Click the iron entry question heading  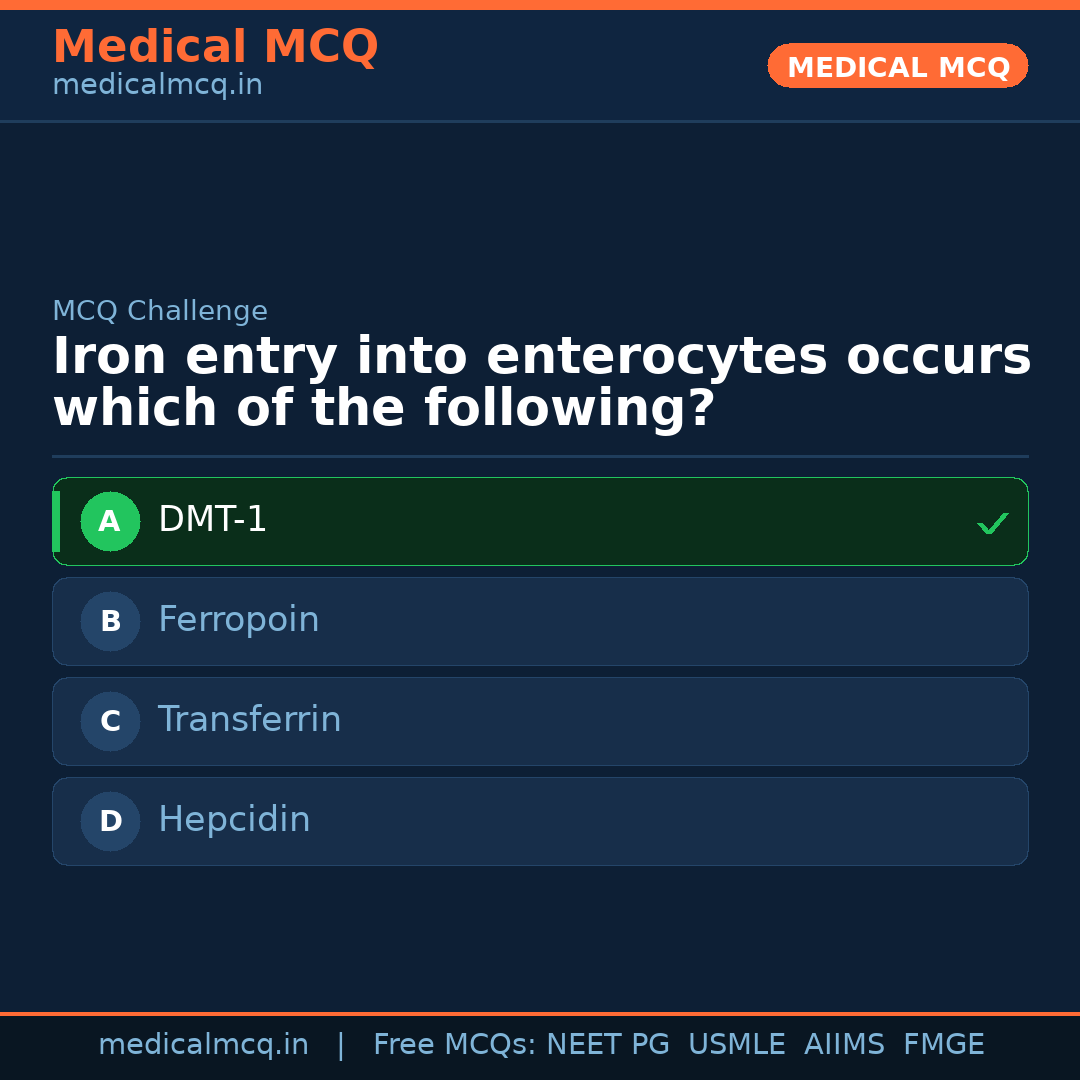(x=541, y=383)
